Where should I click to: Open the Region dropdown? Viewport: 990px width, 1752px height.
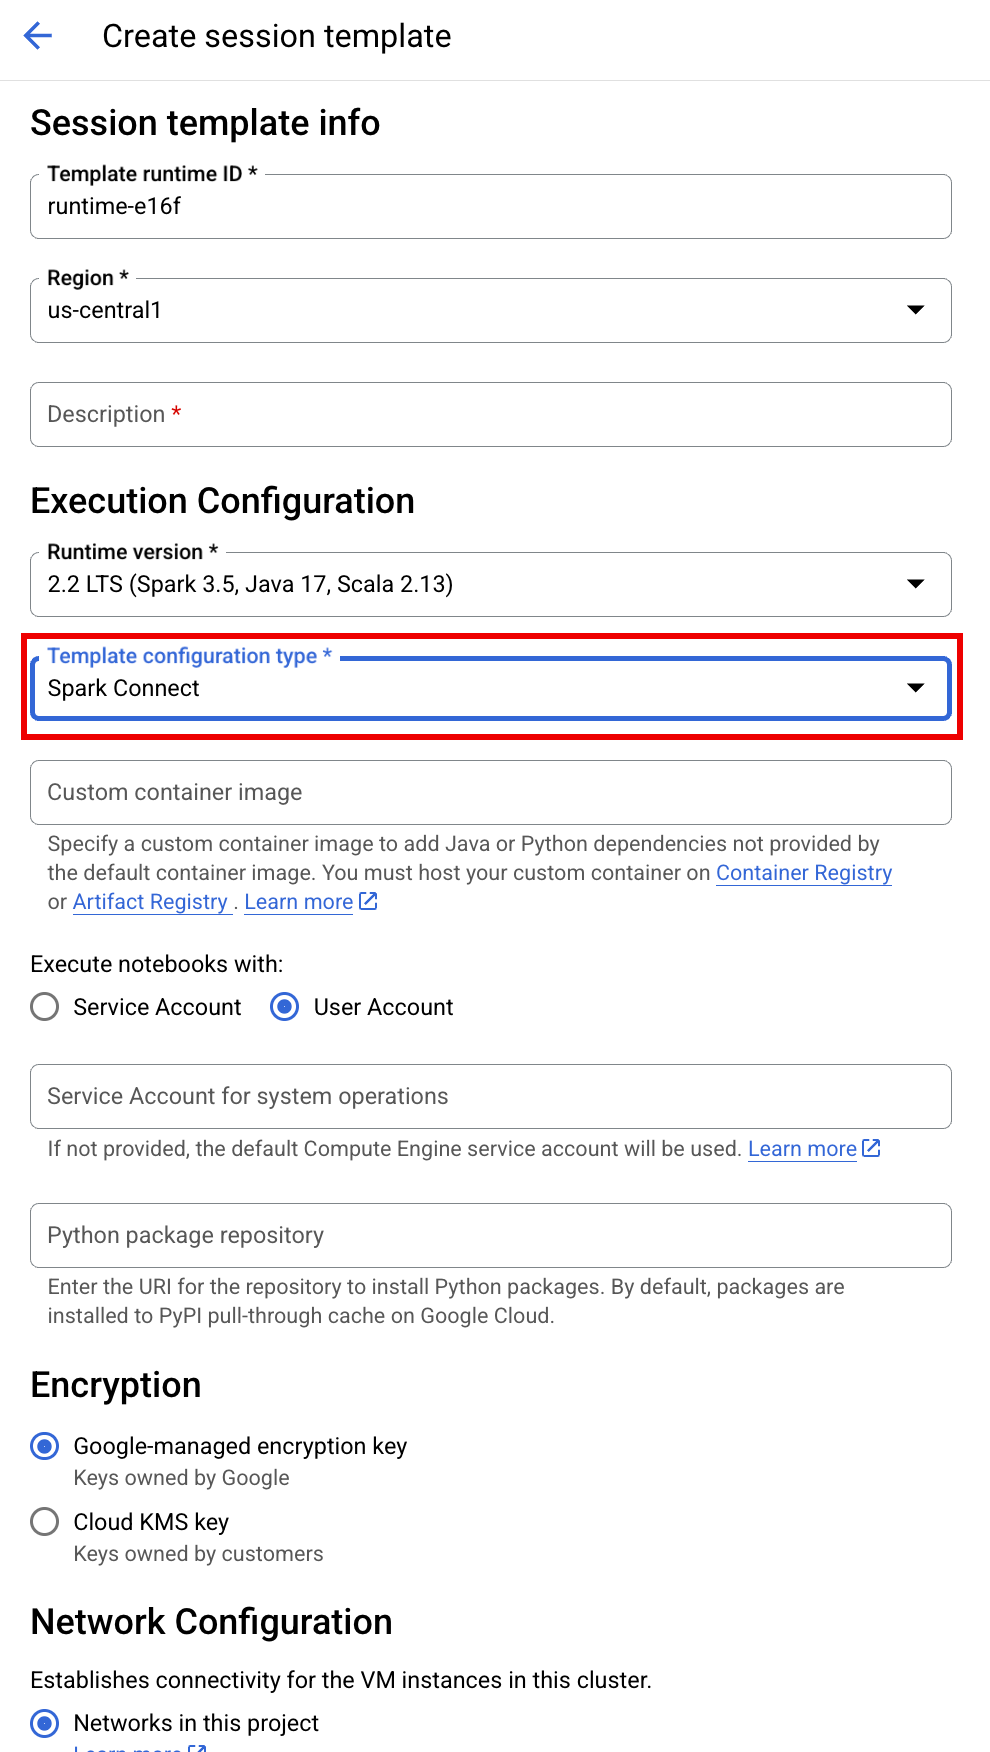coord(490,310)
